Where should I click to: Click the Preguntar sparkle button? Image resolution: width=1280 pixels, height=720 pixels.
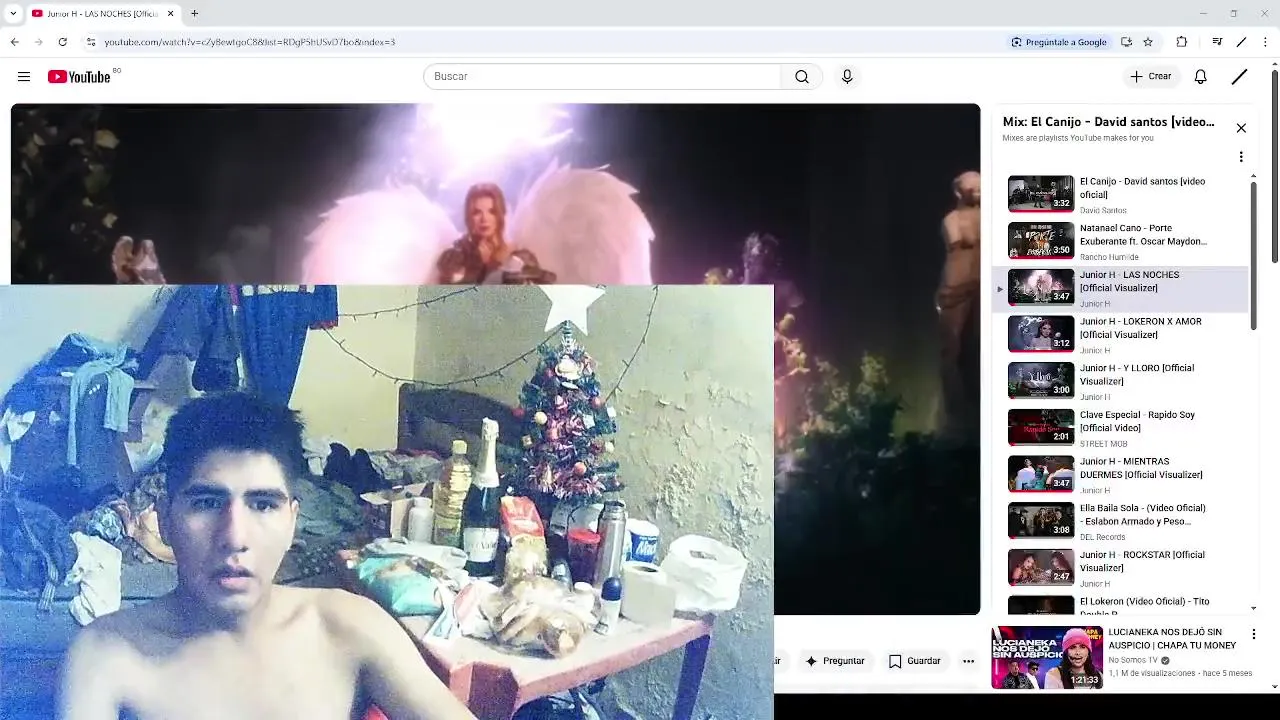tap(835, 661)
